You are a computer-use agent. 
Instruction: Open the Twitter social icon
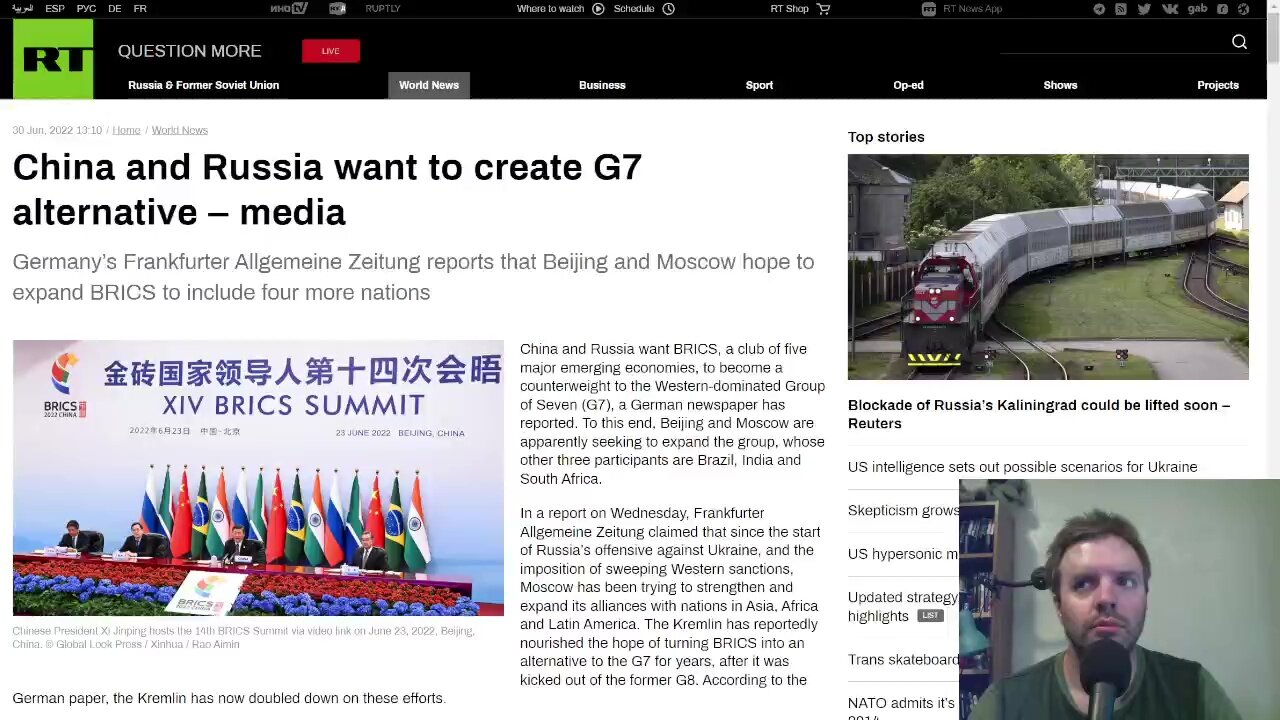click(x=1144, y=9)
